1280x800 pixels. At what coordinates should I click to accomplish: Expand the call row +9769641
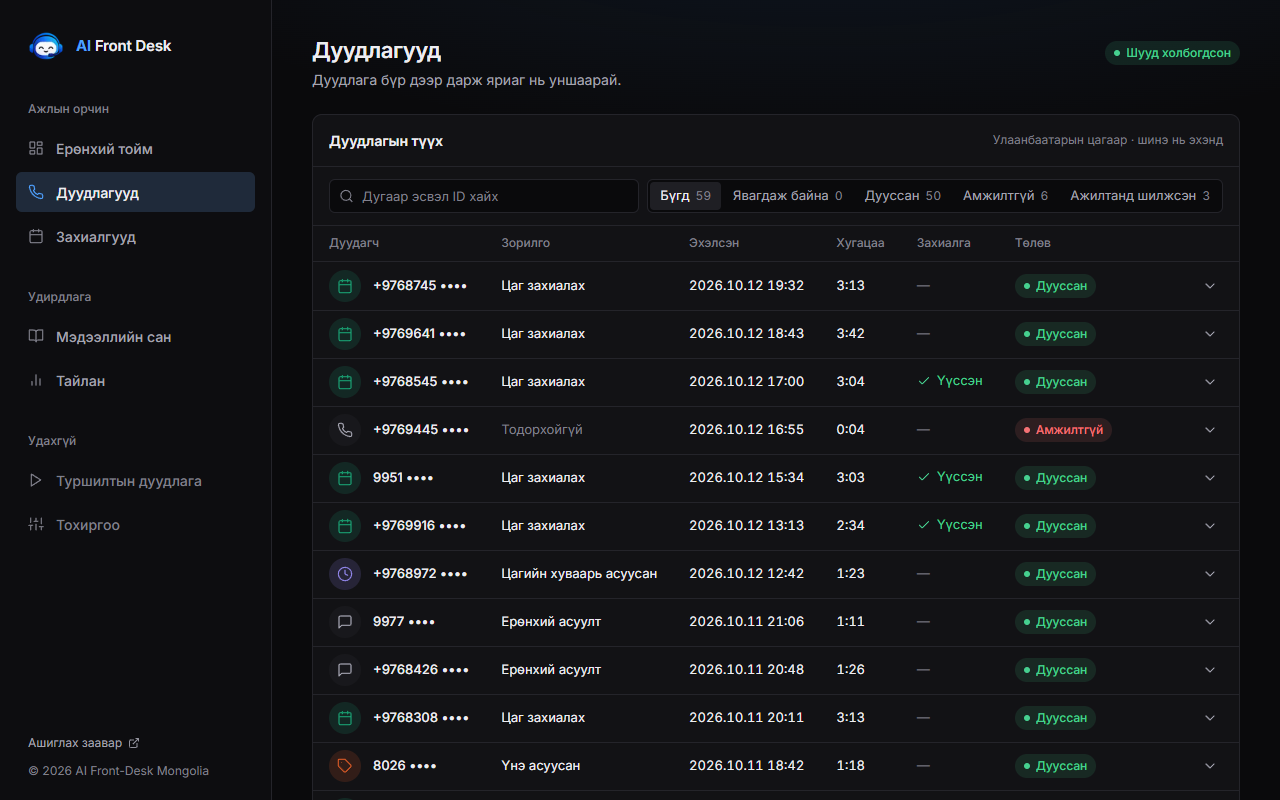coord(1210,334)
